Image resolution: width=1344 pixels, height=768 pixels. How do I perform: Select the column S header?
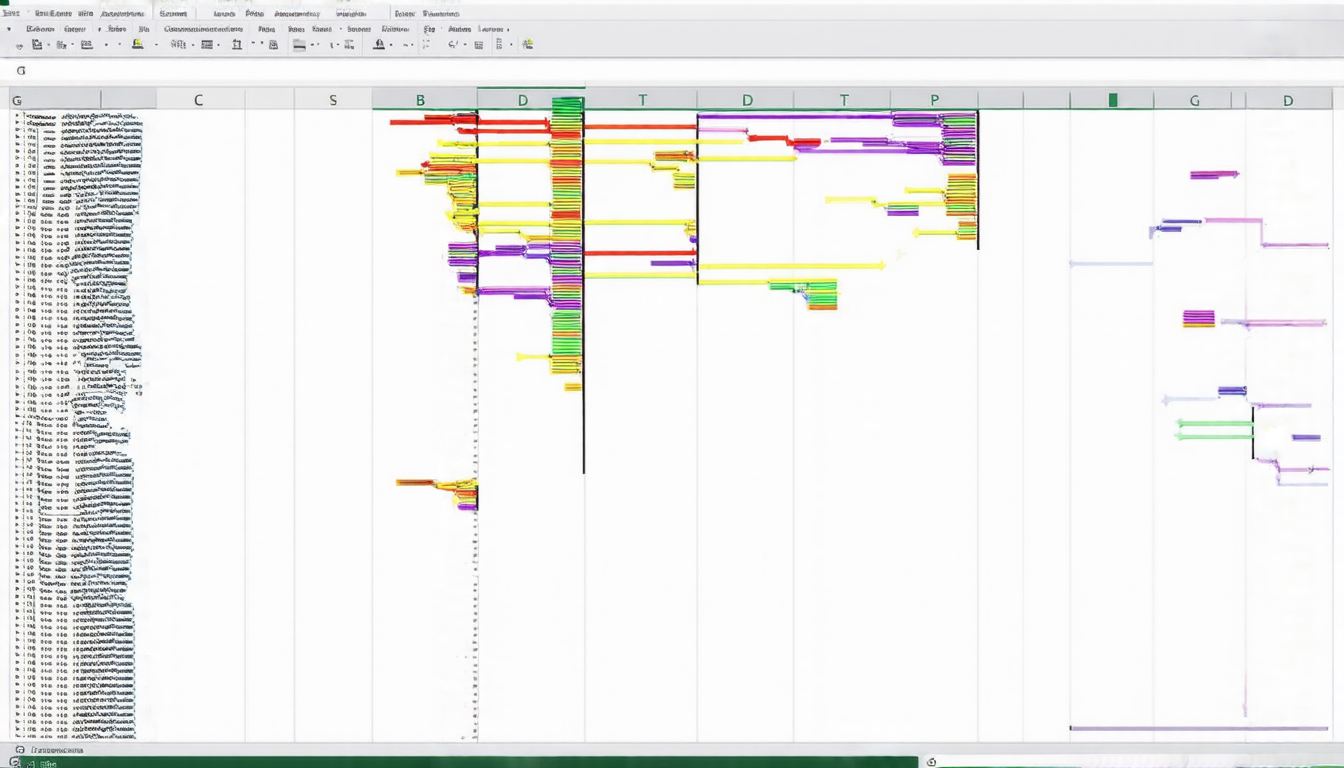tap(333, 100)
